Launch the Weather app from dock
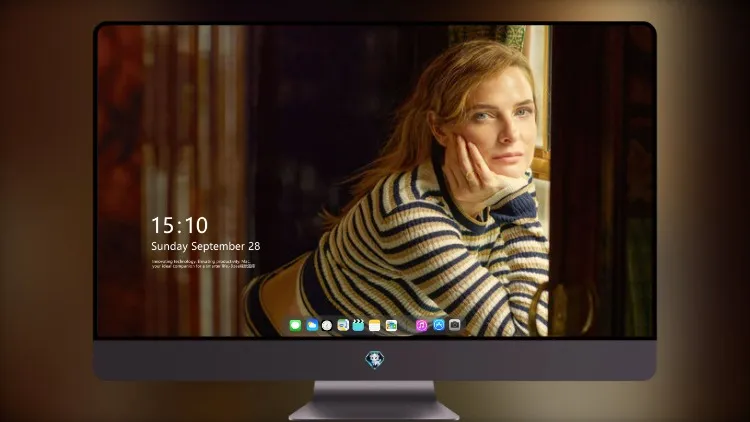750x422 pixels. click(312, 325)
